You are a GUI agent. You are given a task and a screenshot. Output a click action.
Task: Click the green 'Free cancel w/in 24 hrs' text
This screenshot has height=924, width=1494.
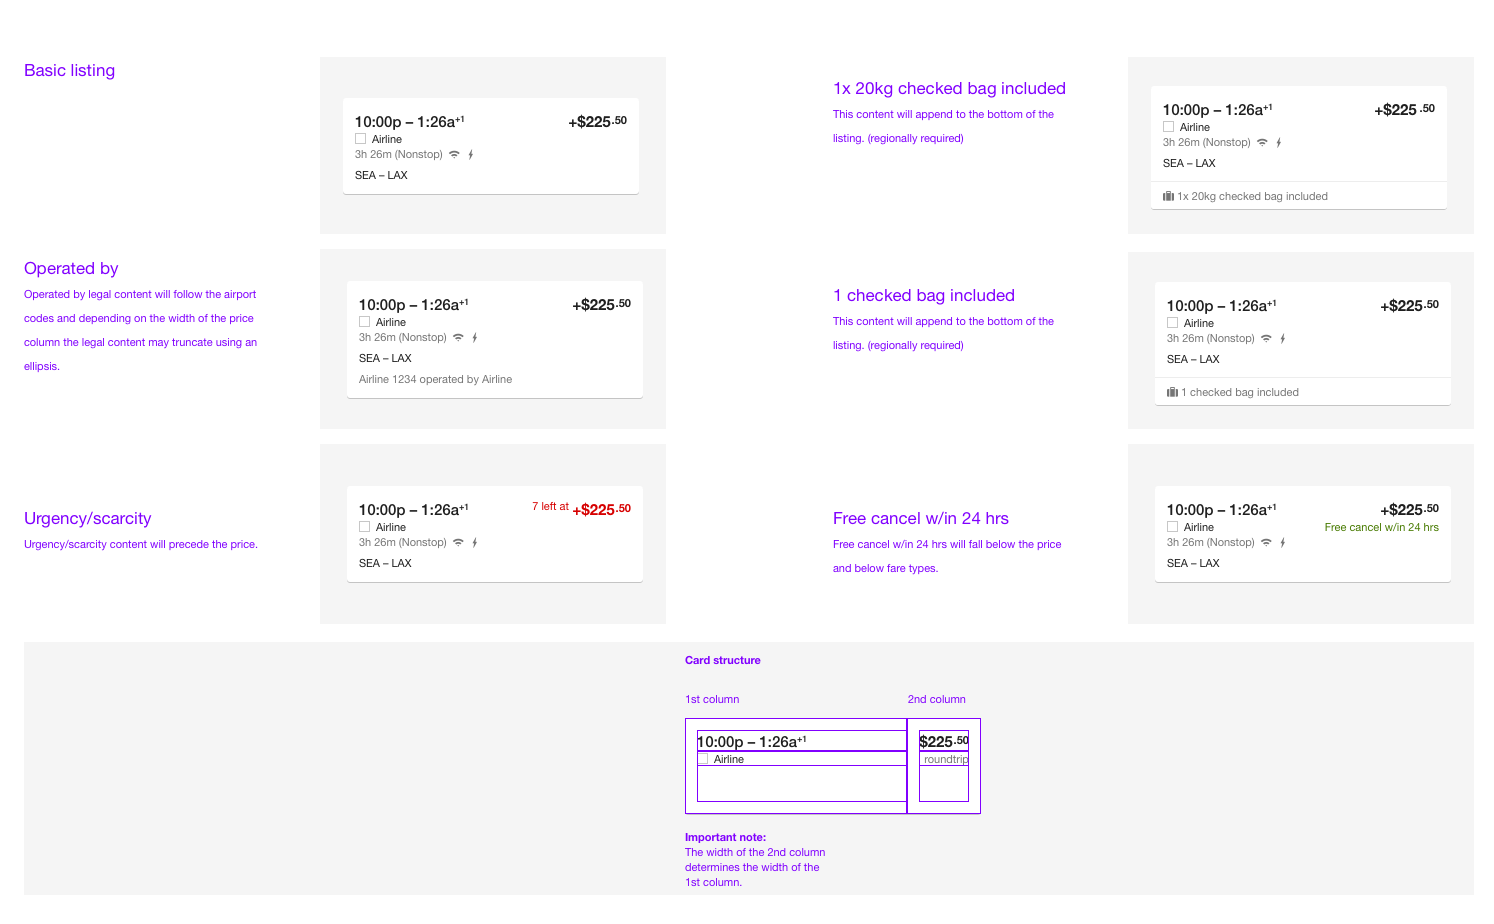pyautogui.click(x=1382, y=527)
